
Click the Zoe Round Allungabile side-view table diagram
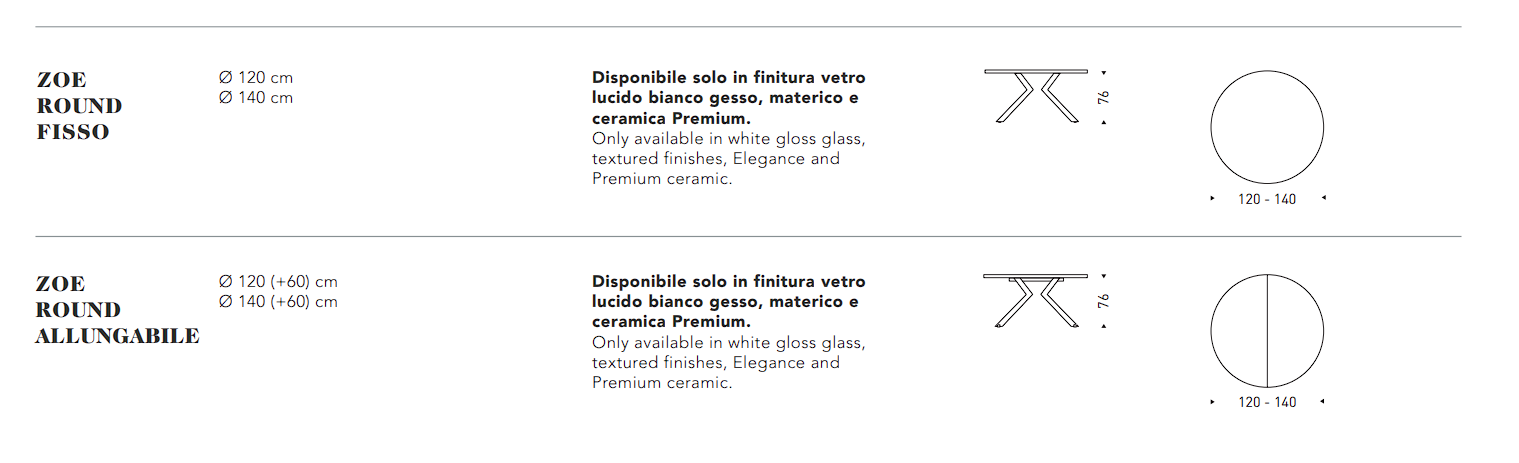(1035, 300)
